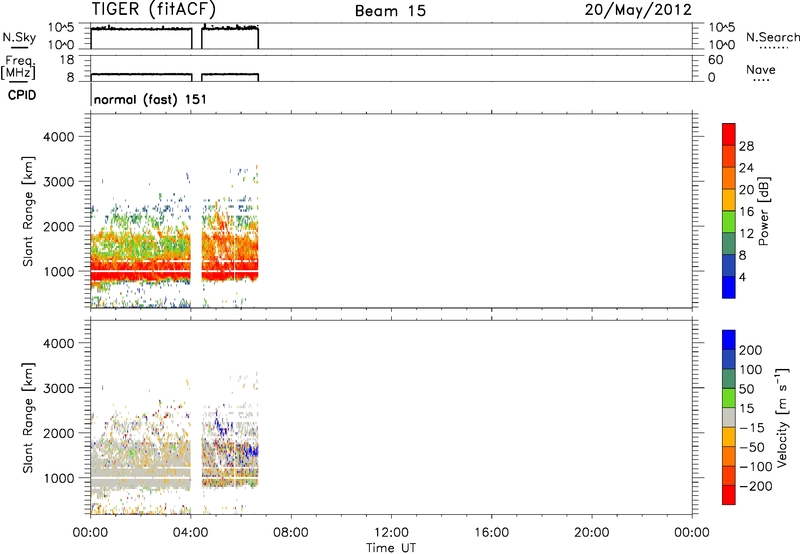The image size is (800, 554).
Task: Click the 2000 tick on velocity panel axis
Action: pyautogui.click(x=59, y=433)
